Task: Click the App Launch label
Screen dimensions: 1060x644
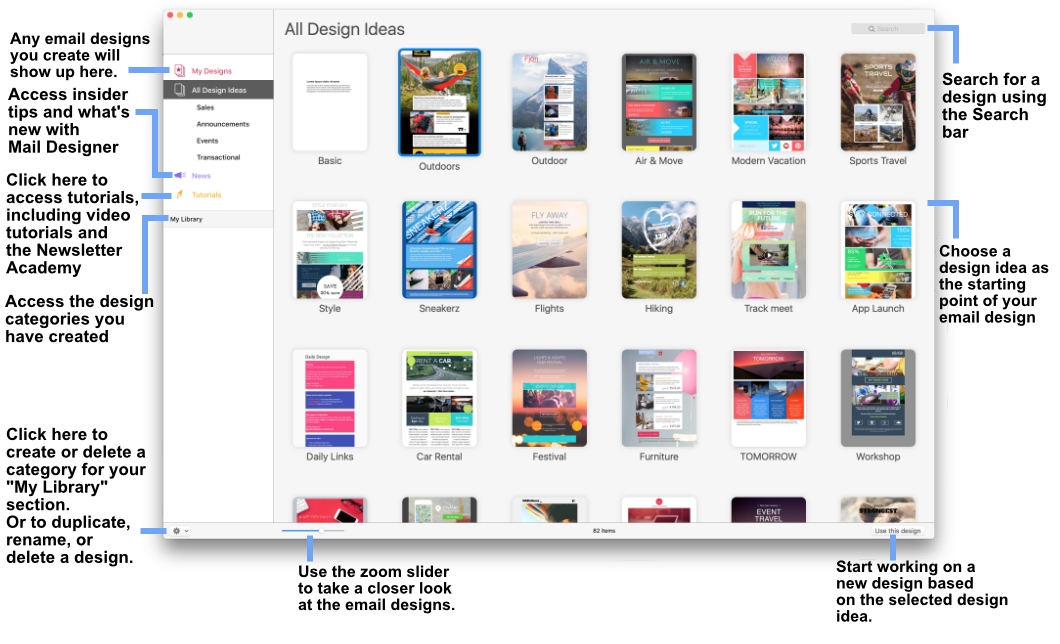Action: (x=878, y=309)
